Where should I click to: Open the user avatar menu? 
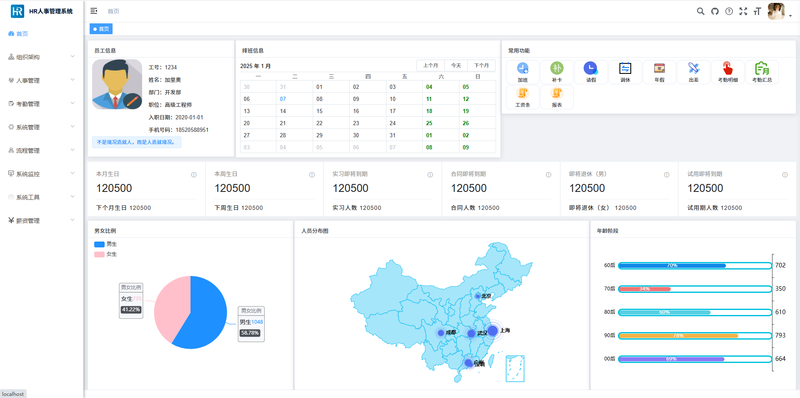[x=779, y=11]
